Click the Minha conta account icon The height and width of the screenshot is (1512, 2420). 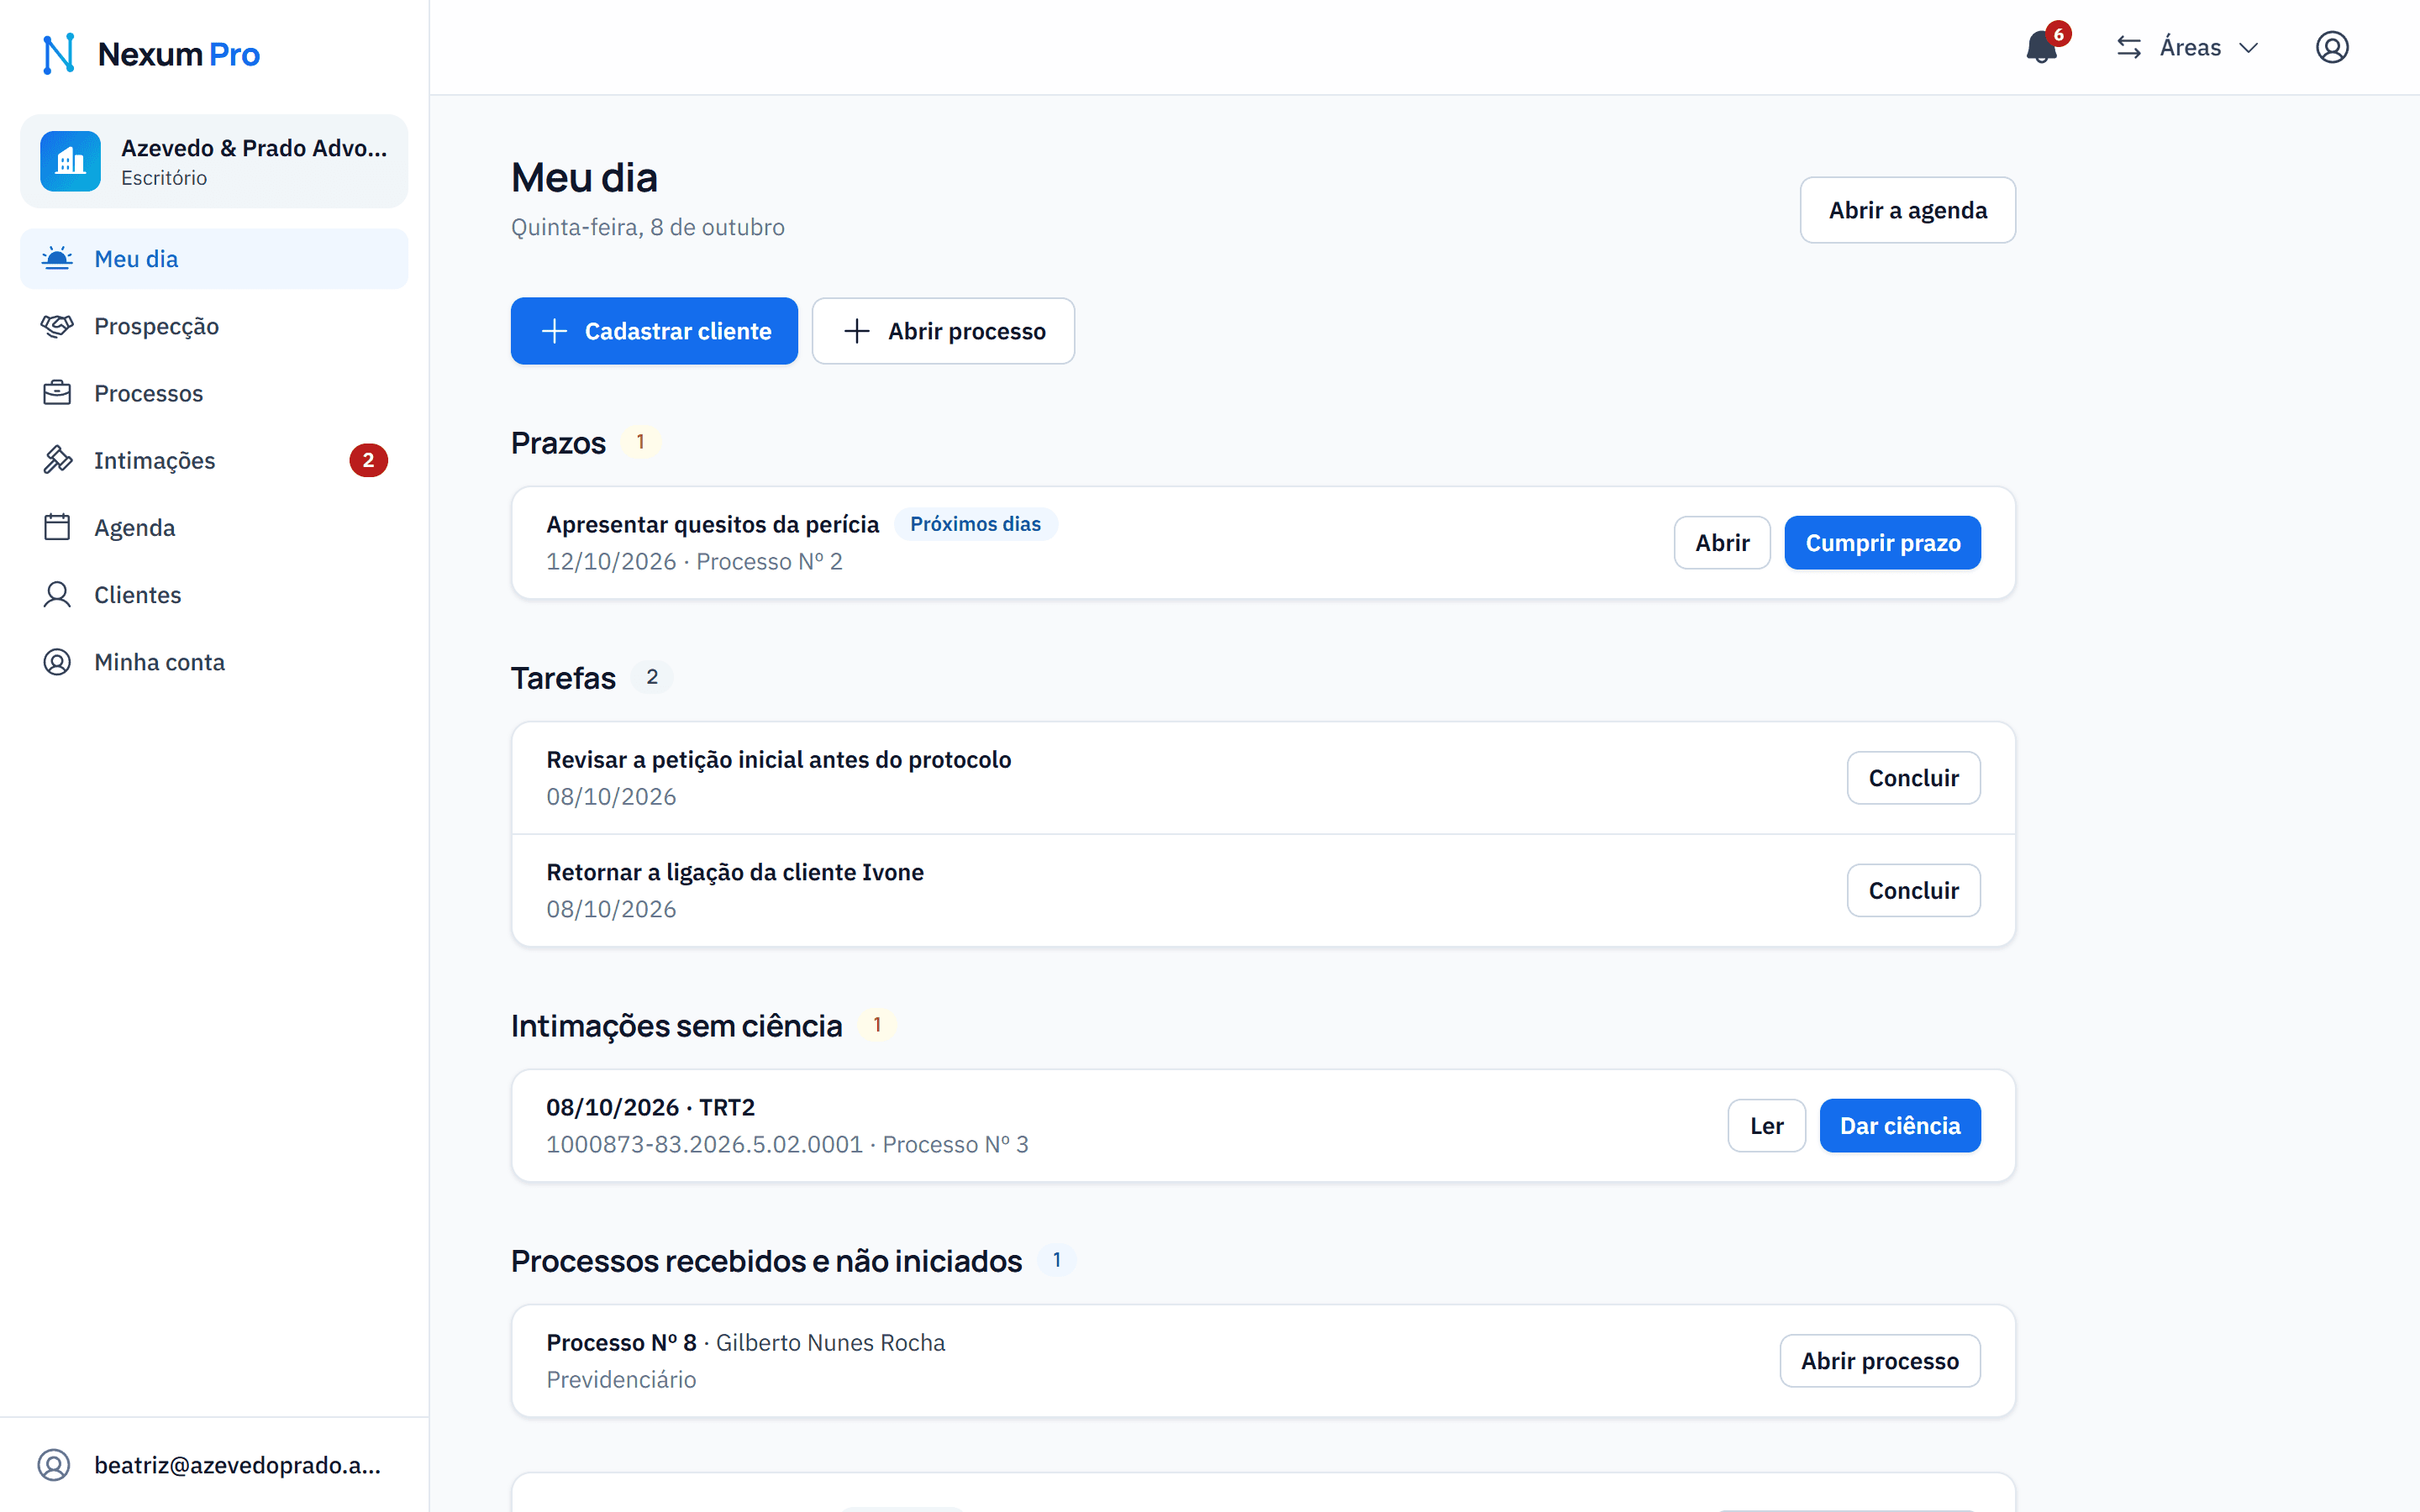point(57,662)
